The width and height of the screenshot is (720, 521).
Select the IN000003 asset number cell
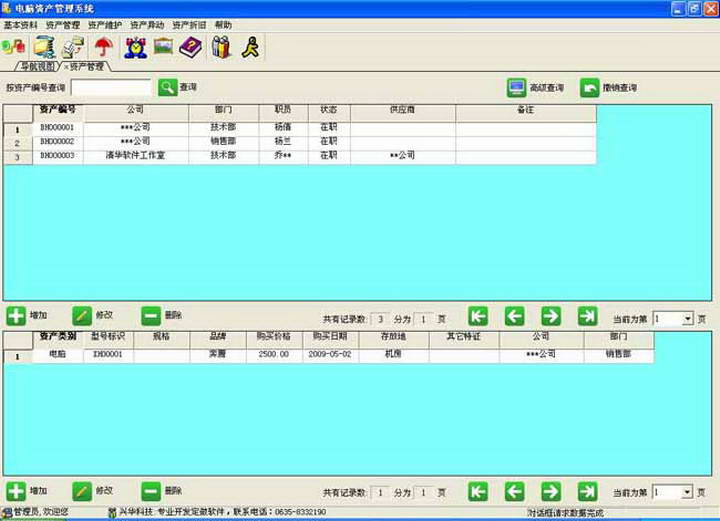pyautogui.click(x=58, y=156)
